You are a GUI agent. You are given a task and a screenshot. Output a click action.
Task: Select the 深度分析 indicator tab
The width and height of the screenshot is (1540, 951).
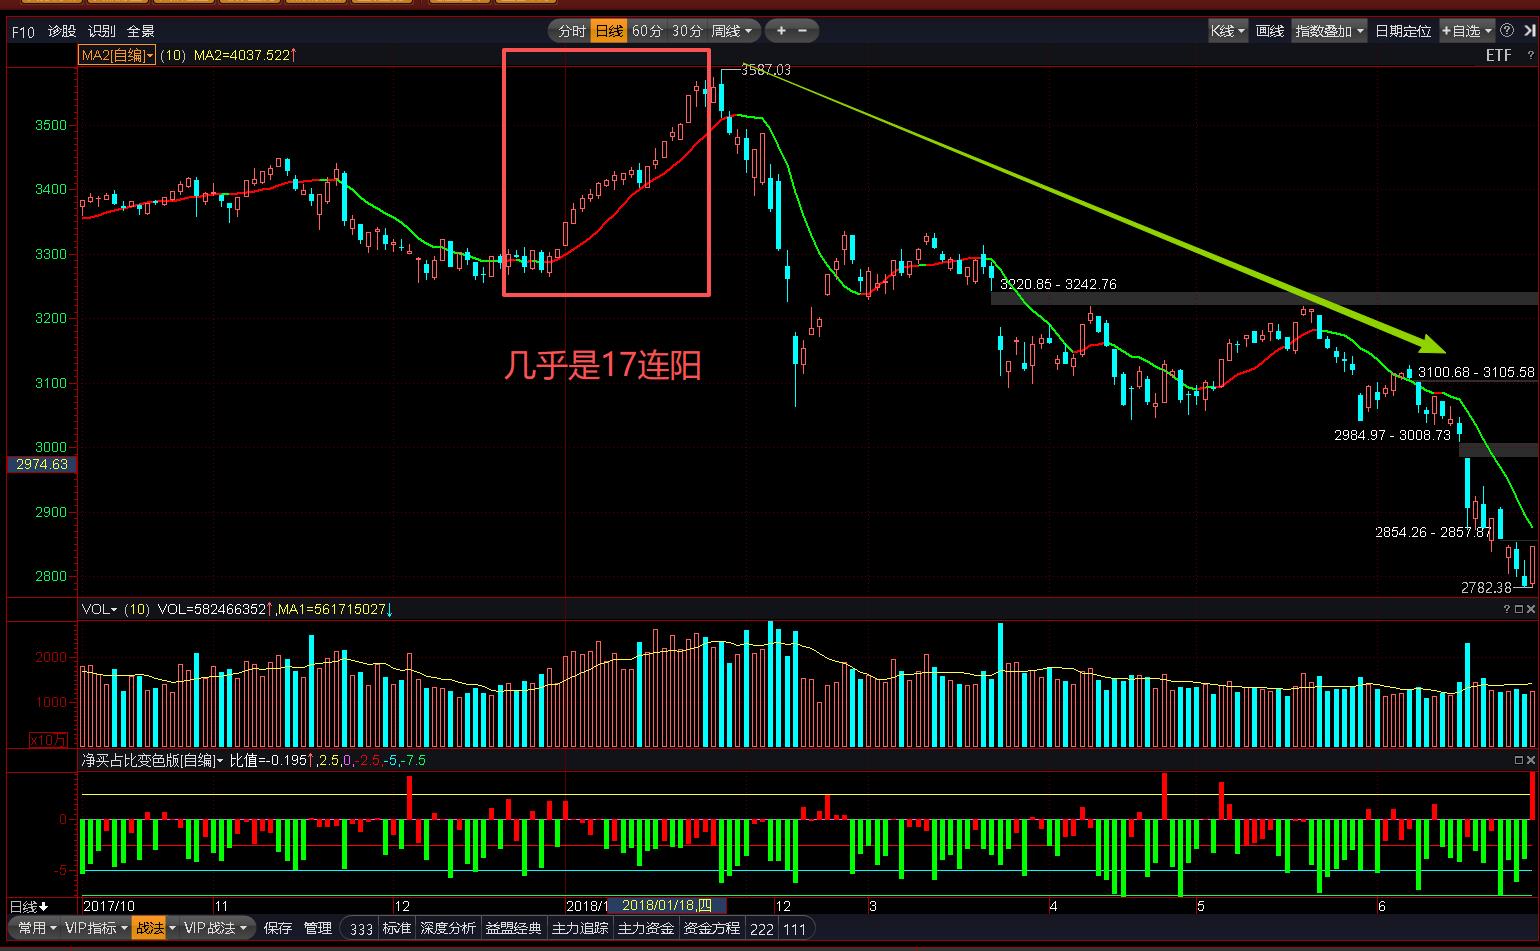447,929
